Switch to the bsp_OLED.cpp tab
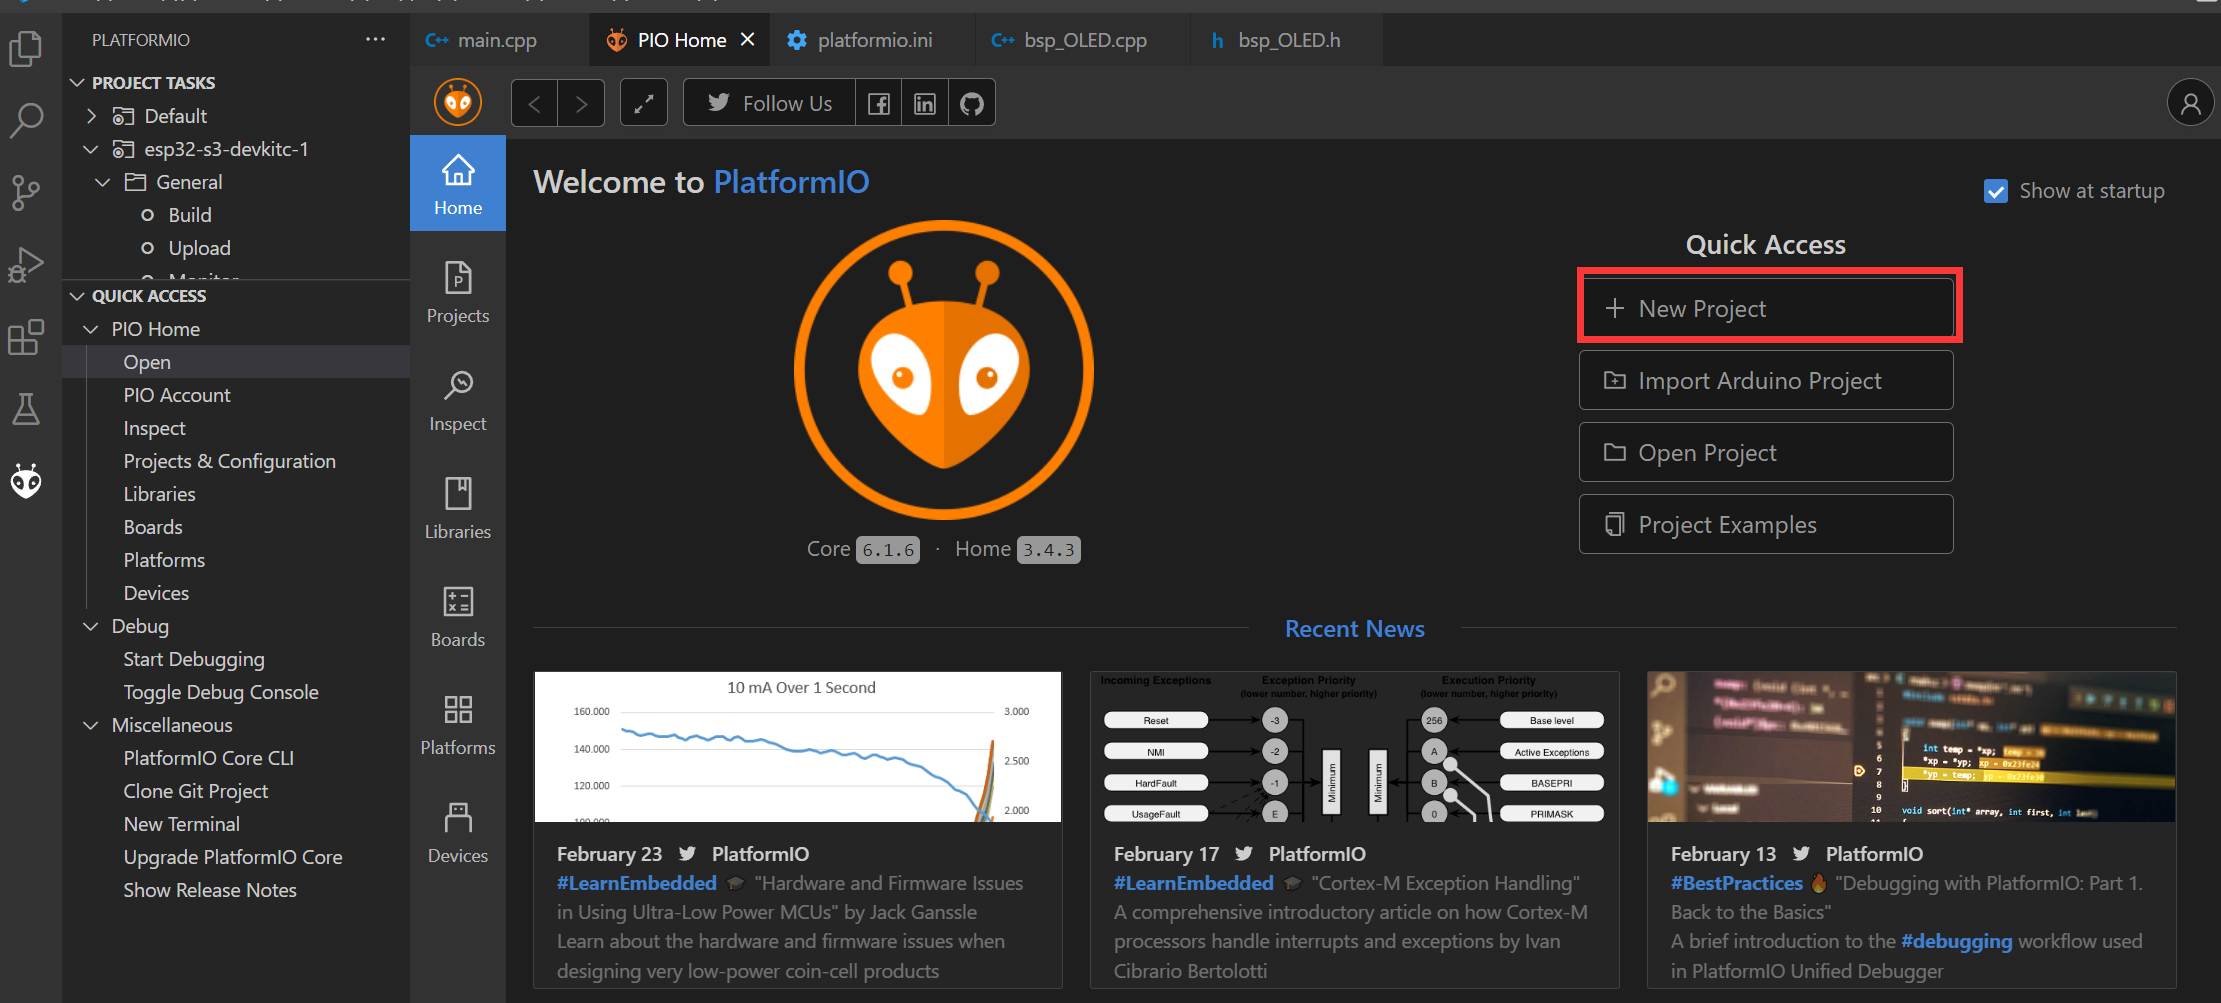The image size is (2221, 1003). click(1084, 40)
